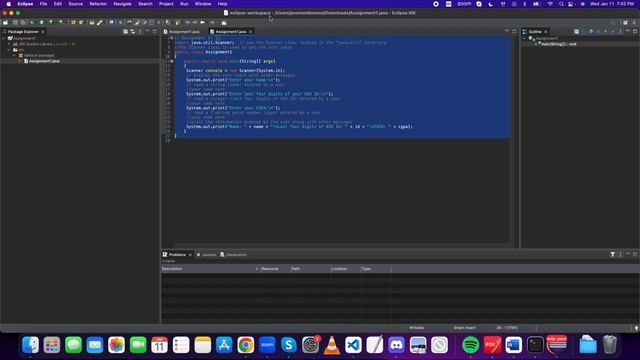This screenshot has height=360, width=640.
Task: Click the Problems view filter icon
Action: pos(613,254)
